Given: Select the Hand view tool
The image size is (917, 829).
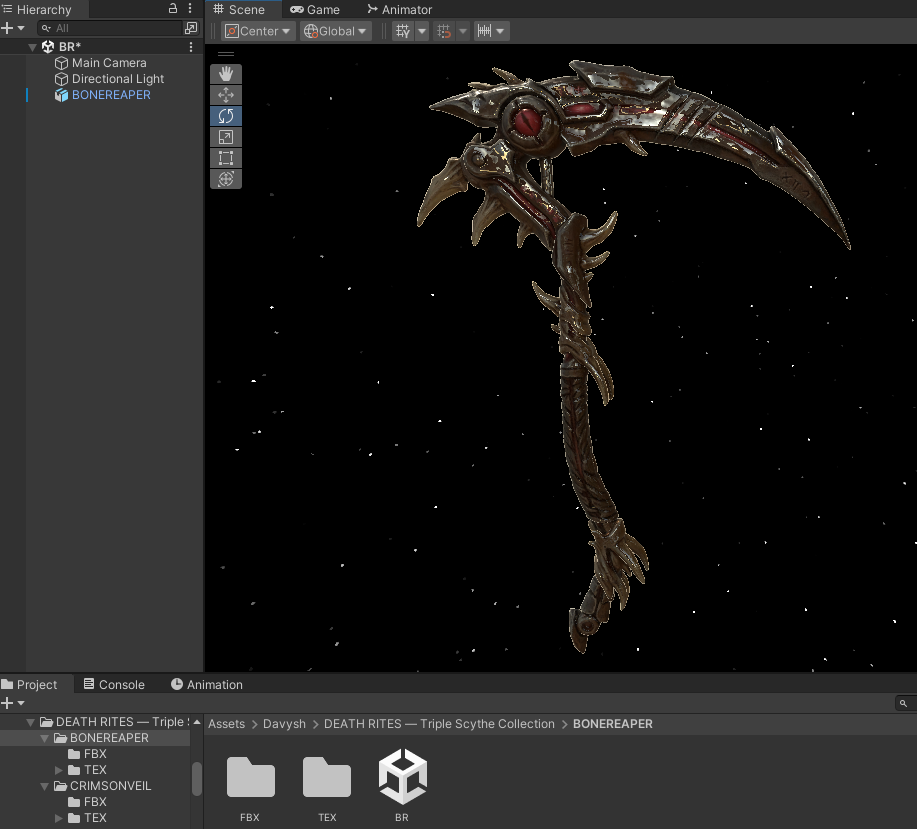Looking at the screenshot, I should coord(226,74).
